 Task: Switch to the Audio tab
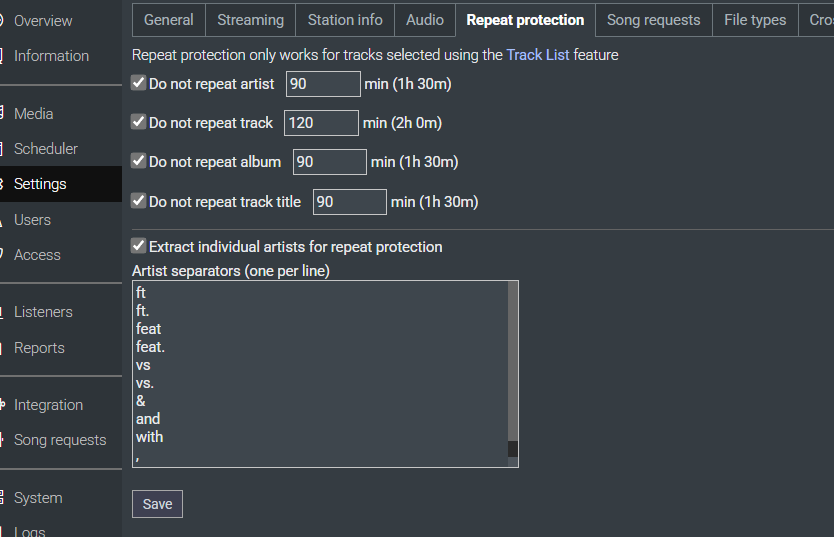tap(425, 20)
